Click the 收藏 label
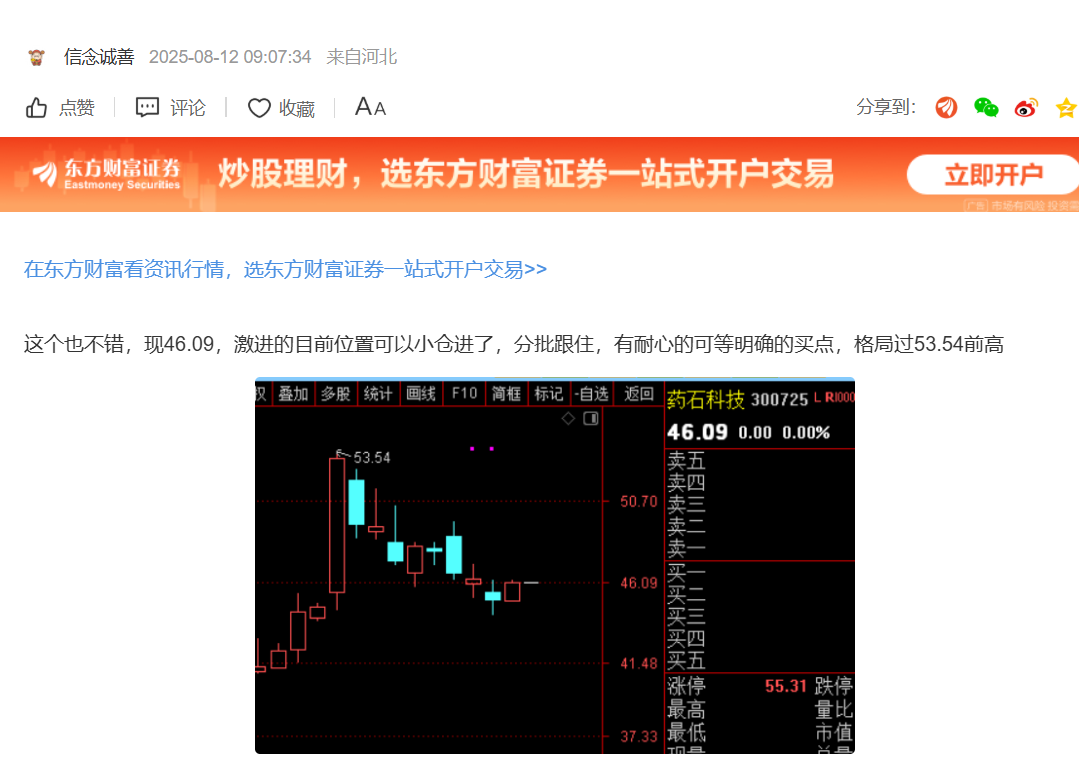This screenshot has width=1079, height=775. [297, 108]
